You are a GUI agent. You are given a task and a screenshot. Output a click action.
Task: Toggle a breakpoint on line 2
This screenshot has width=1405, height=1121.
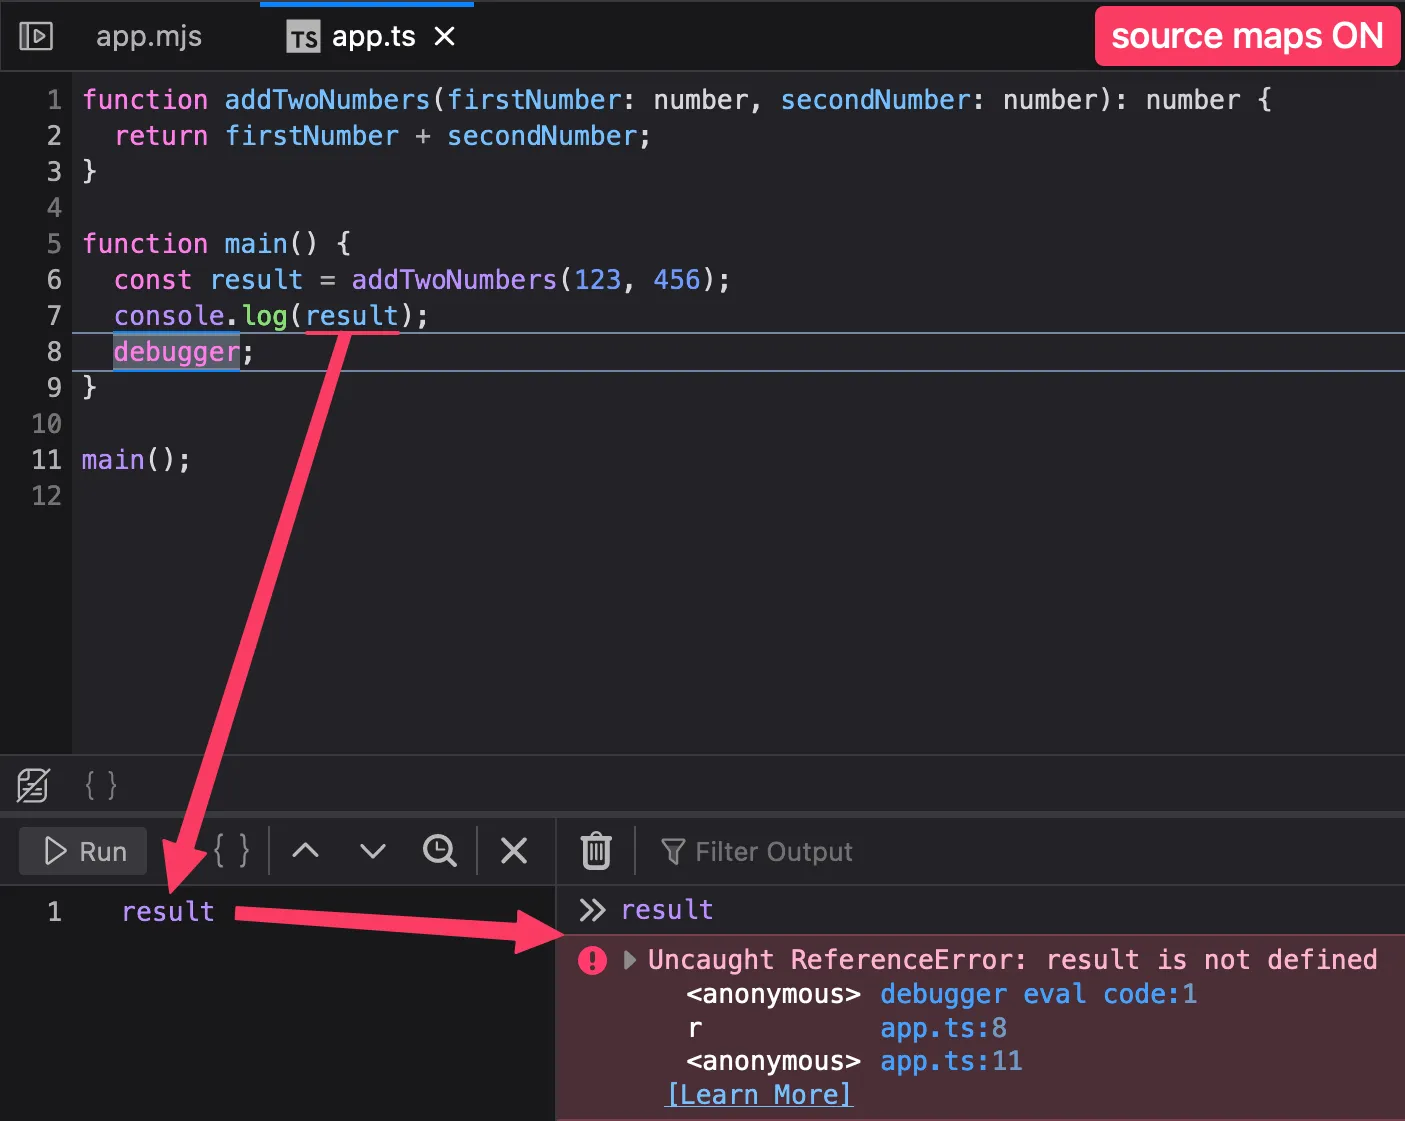pos(54,135)
